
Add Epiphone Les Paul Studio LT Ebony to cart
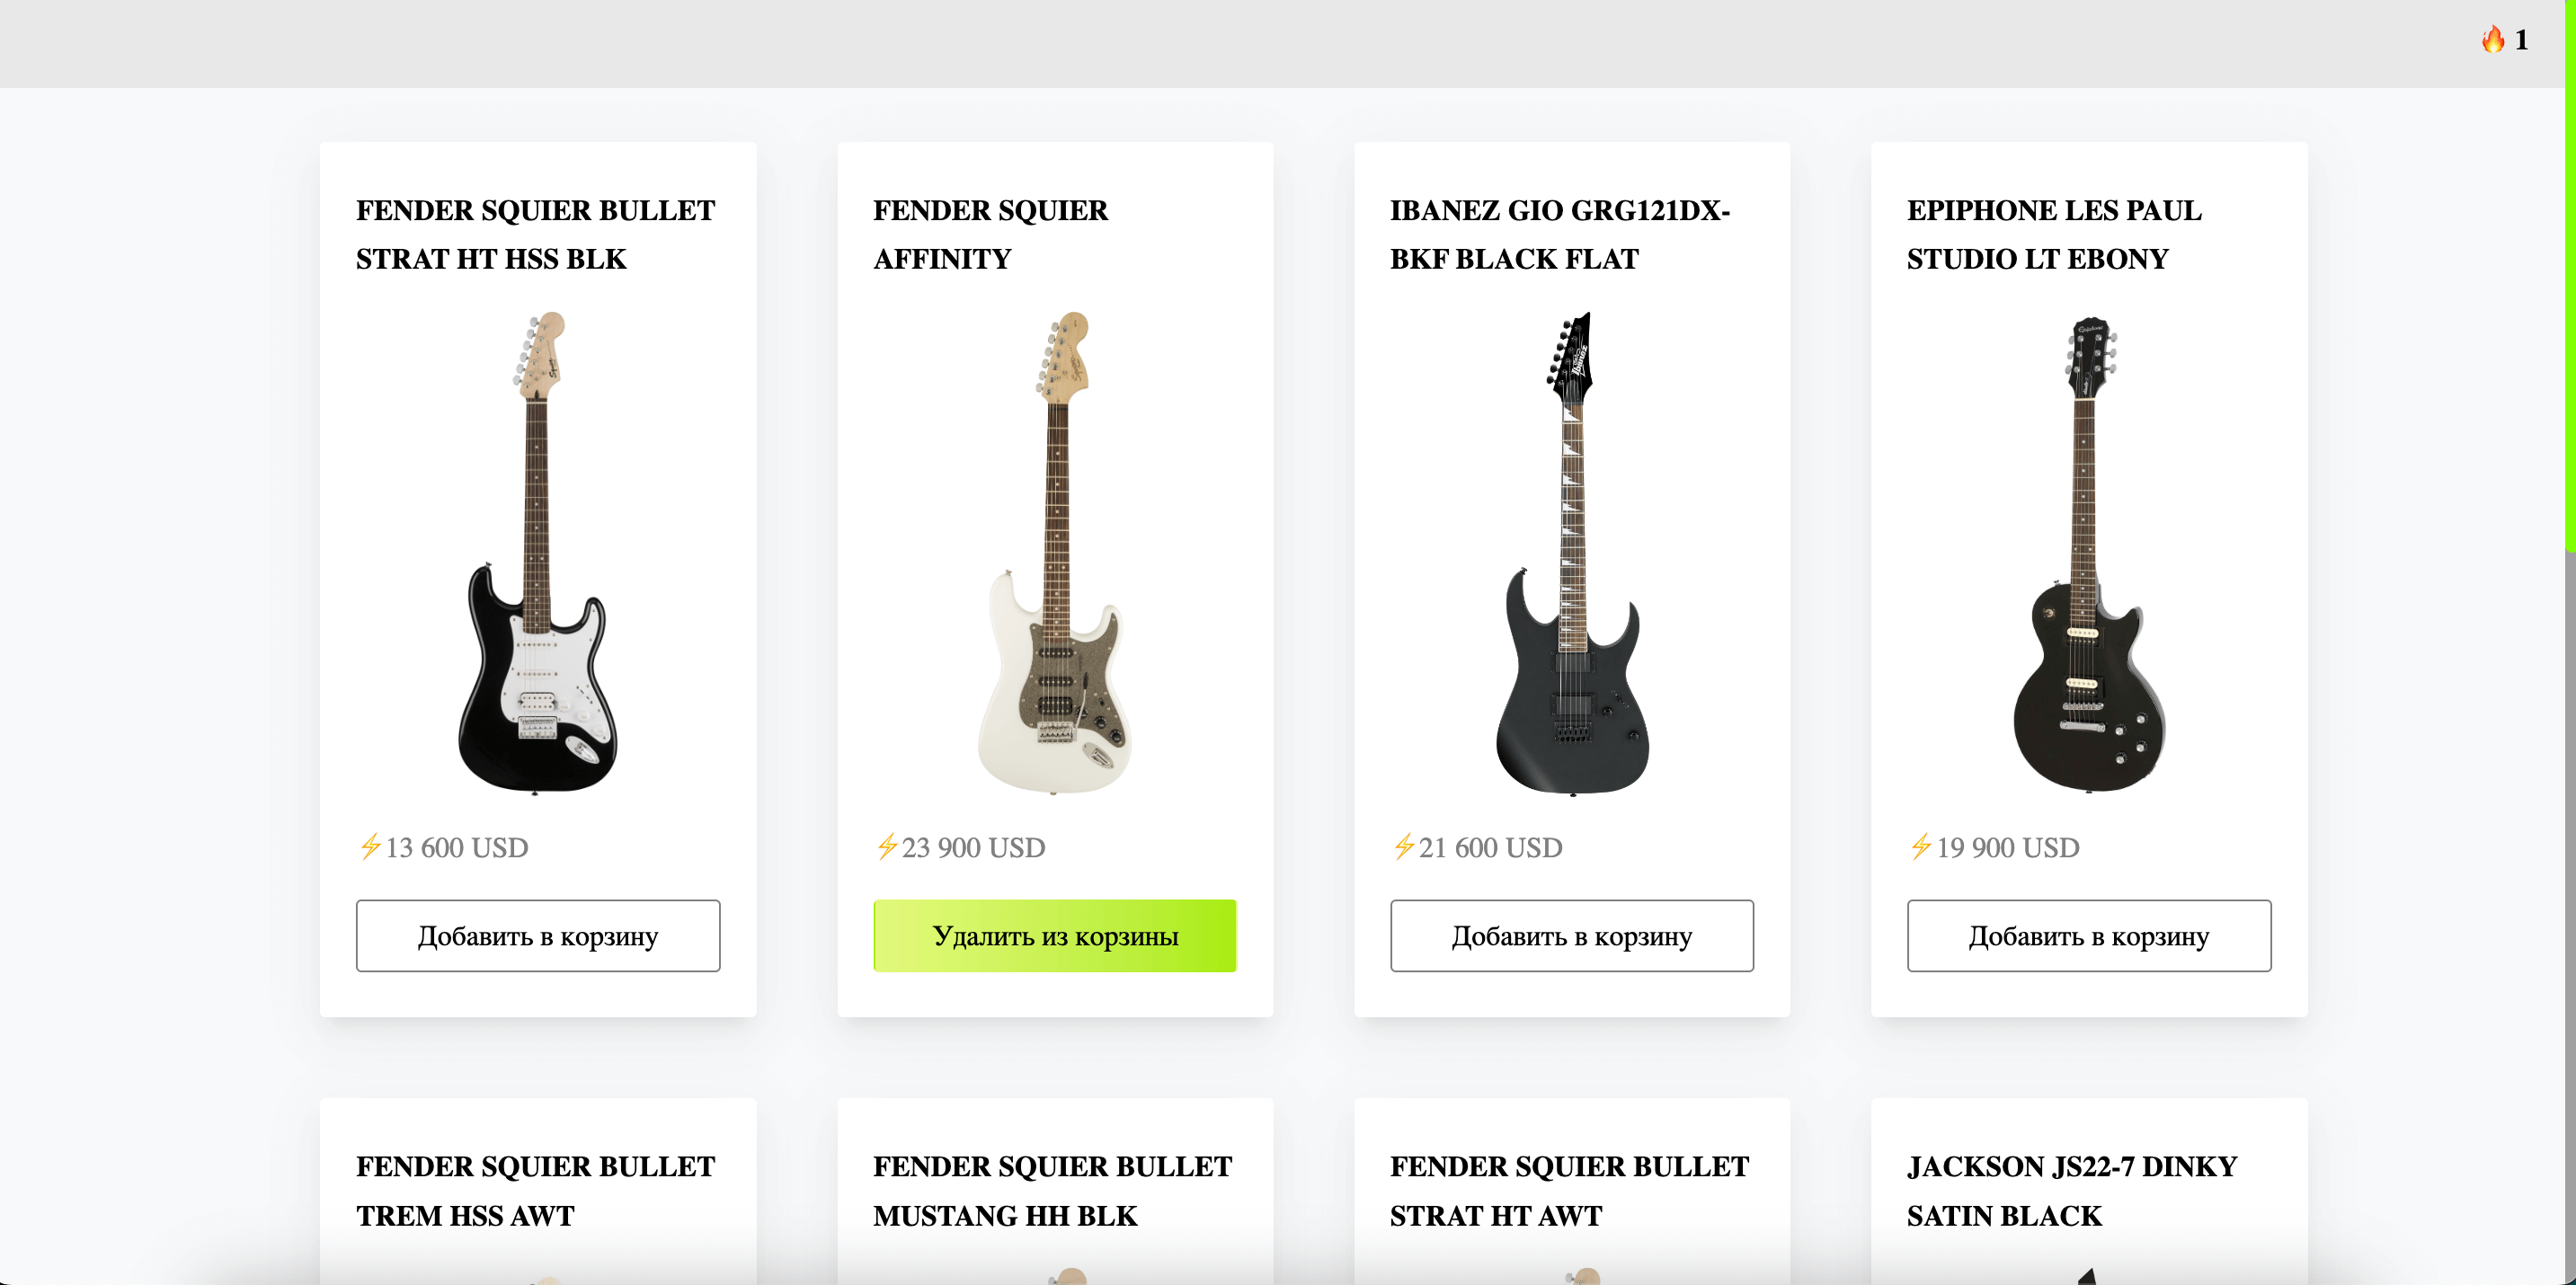2089,935
